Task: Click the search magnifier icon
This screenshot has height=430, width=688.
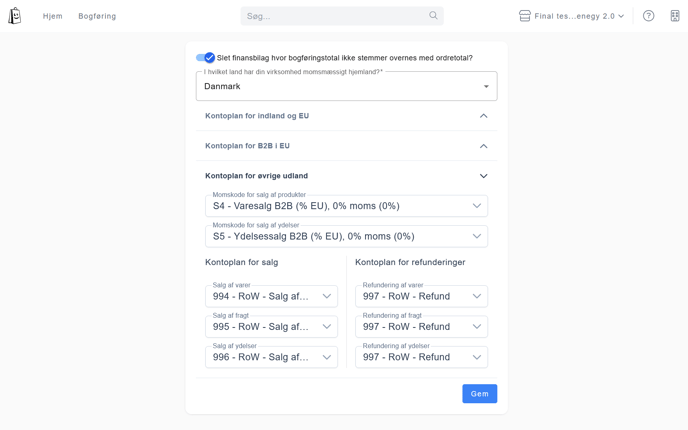Action: pyautogui.click(x=433, y=16)
